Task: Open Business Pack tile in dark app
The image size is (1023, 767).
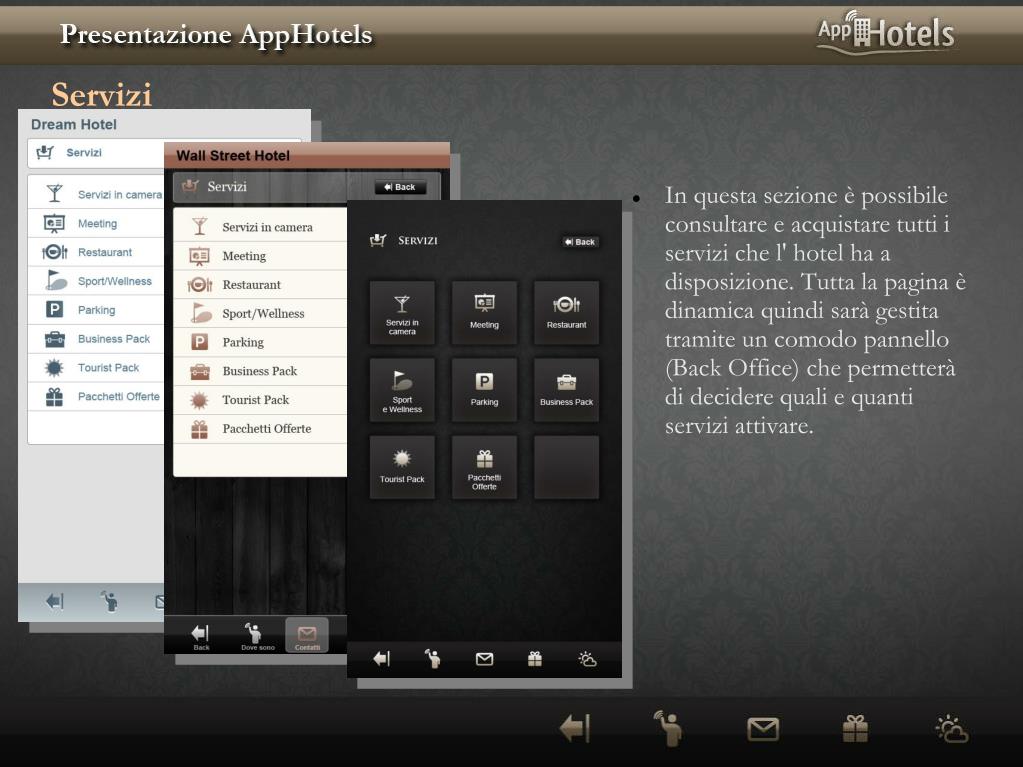Action: pos(566,389)
